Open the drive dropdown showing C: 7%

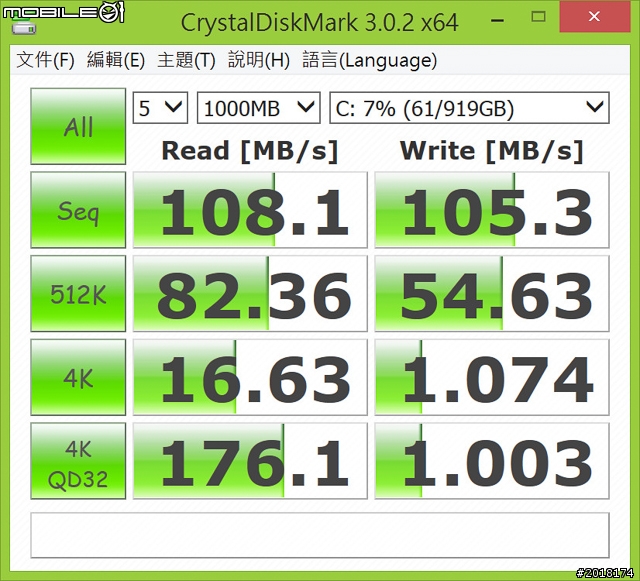click(469, 108)
